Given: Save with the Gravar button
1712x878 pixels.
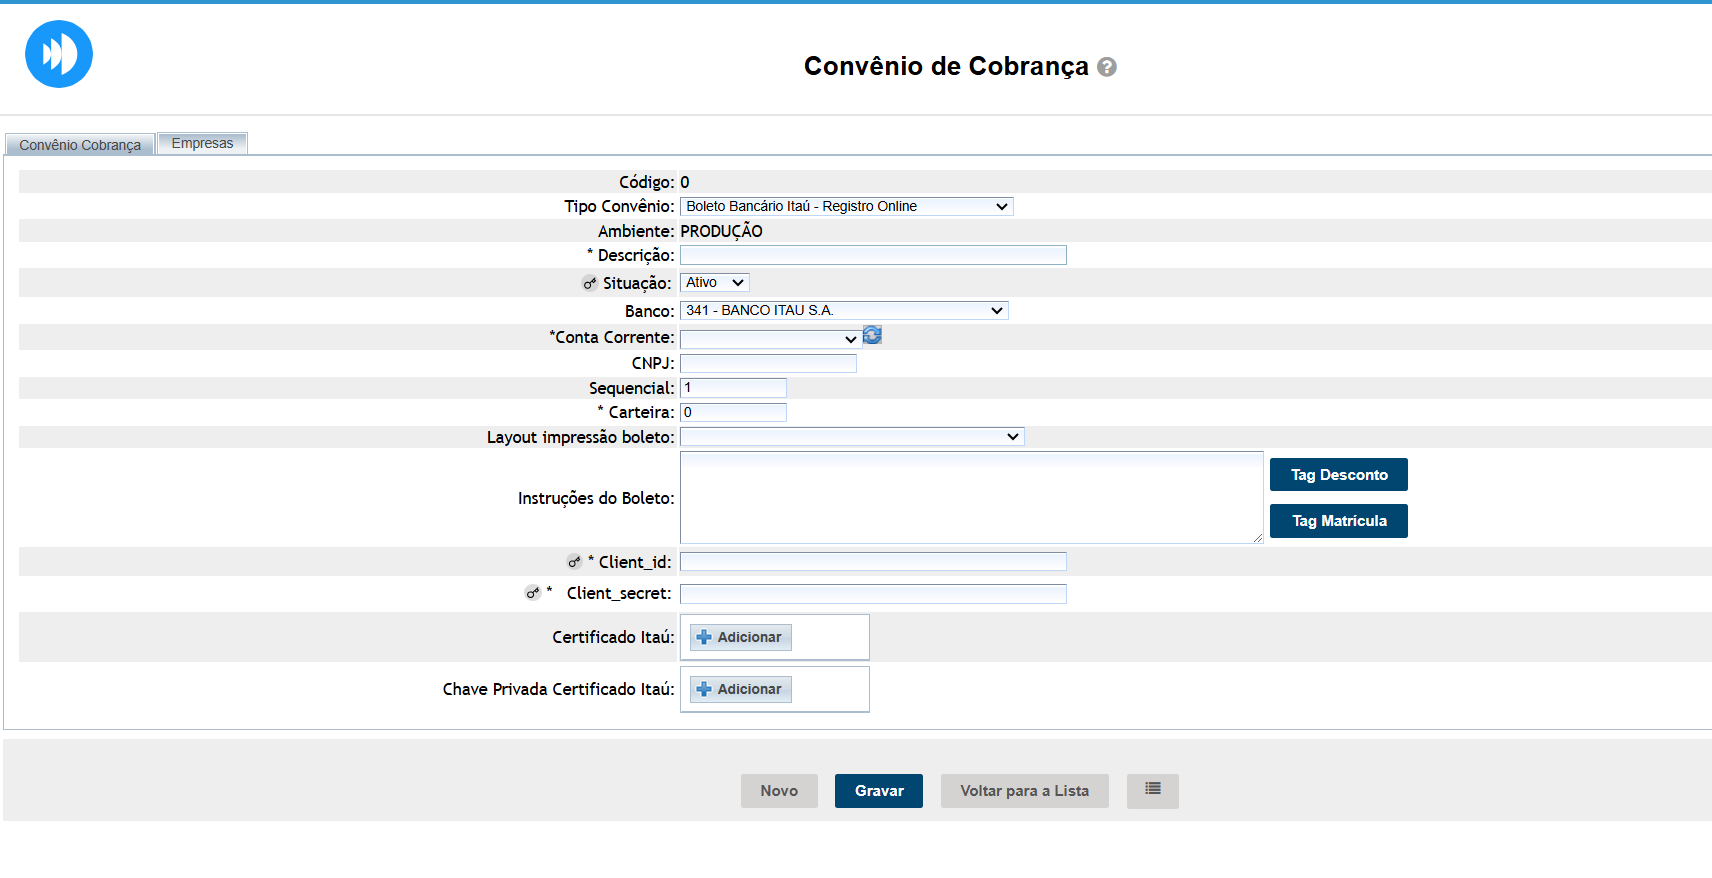Looking at the screenshot, I should (x=879, y=791).
